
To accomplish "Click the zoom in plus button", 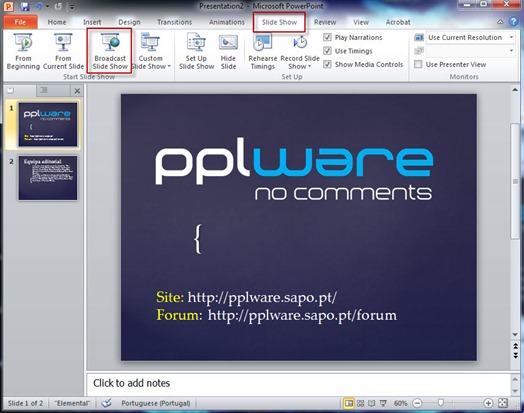I will pos(488,403).
